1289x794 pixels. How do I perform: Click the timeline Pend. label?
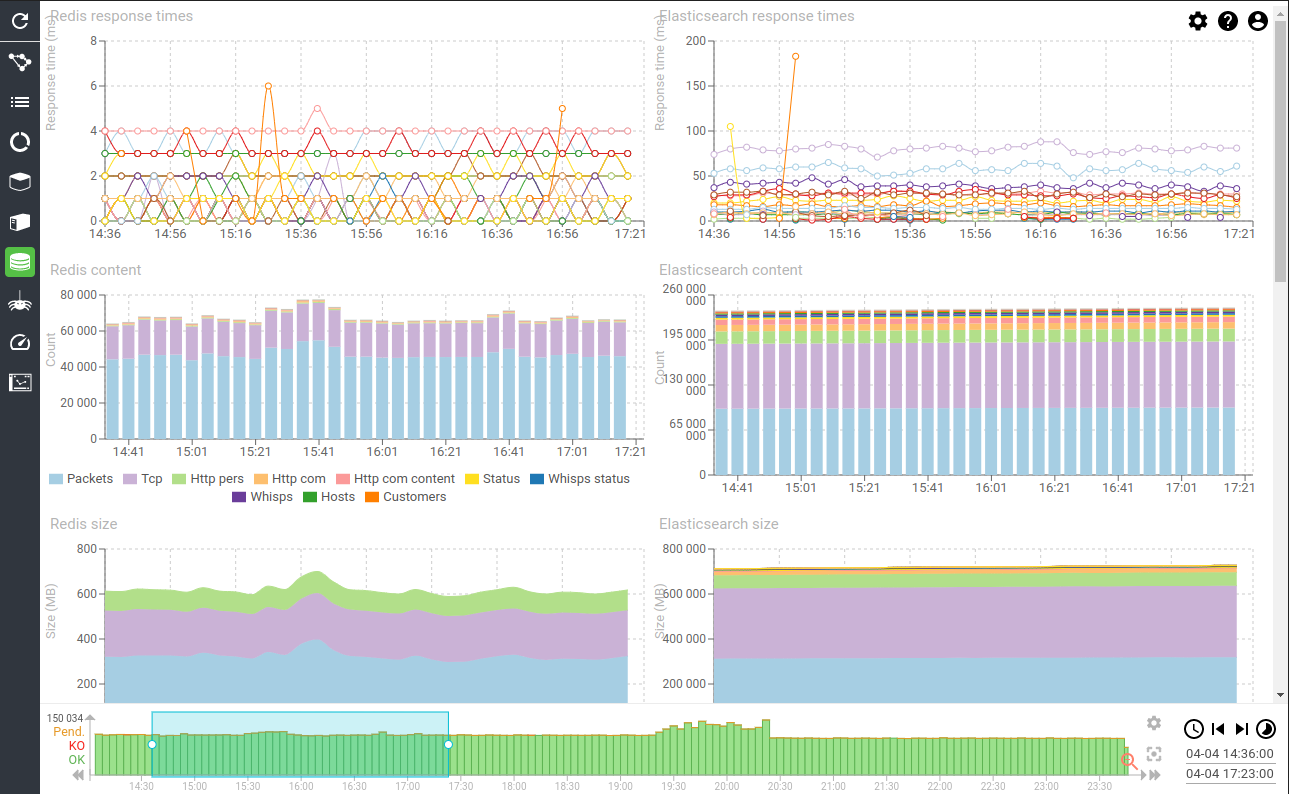69,732
